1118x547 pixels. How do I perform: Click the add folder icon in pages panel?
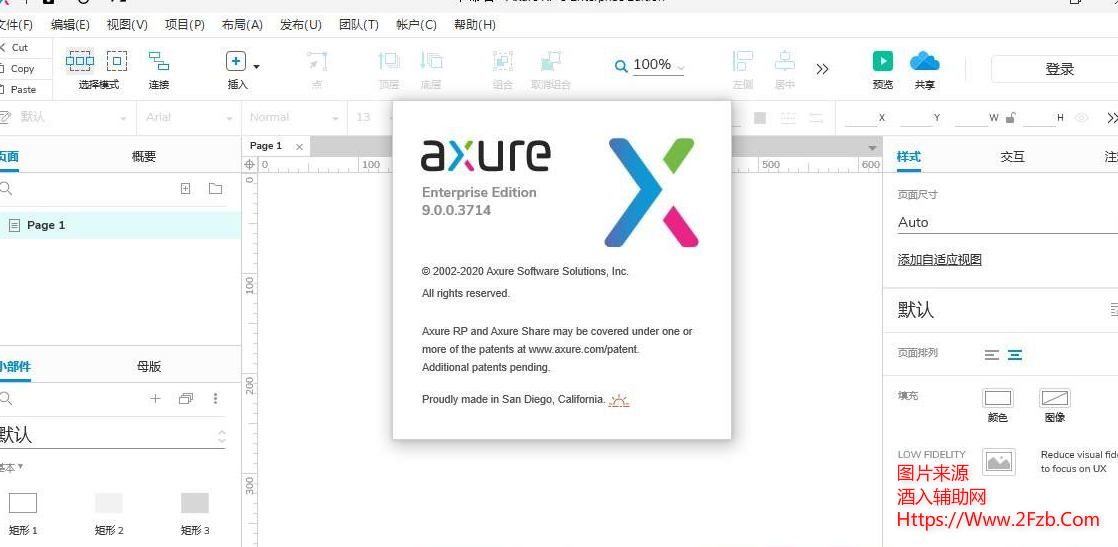tap(215, 189)
